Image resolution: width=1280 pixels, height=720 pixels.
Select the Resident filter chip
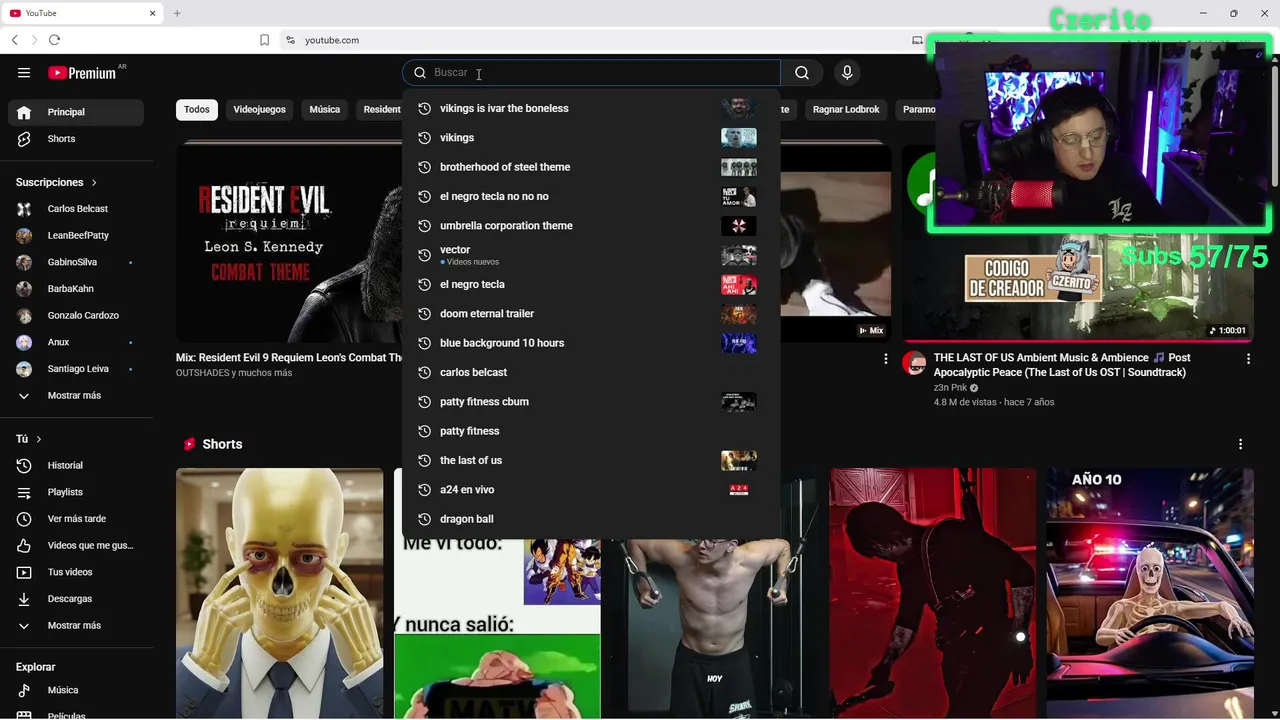point(380,109)
